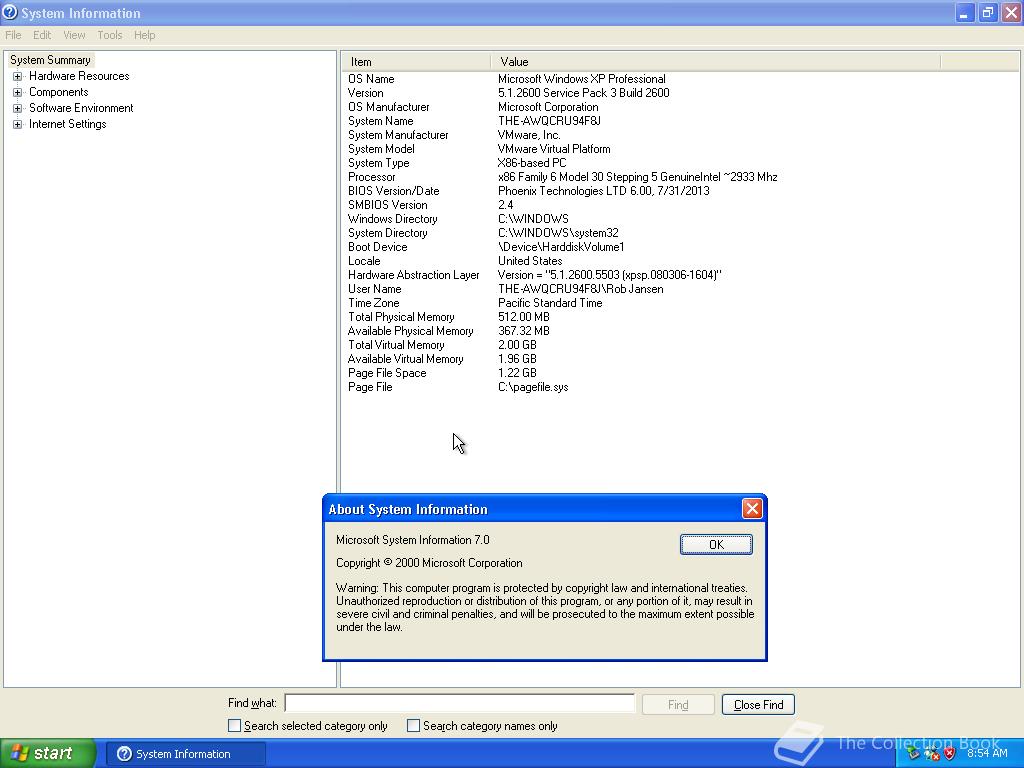Select Internet Settings tree item label

pyautogui.click(x=67, y=124)
